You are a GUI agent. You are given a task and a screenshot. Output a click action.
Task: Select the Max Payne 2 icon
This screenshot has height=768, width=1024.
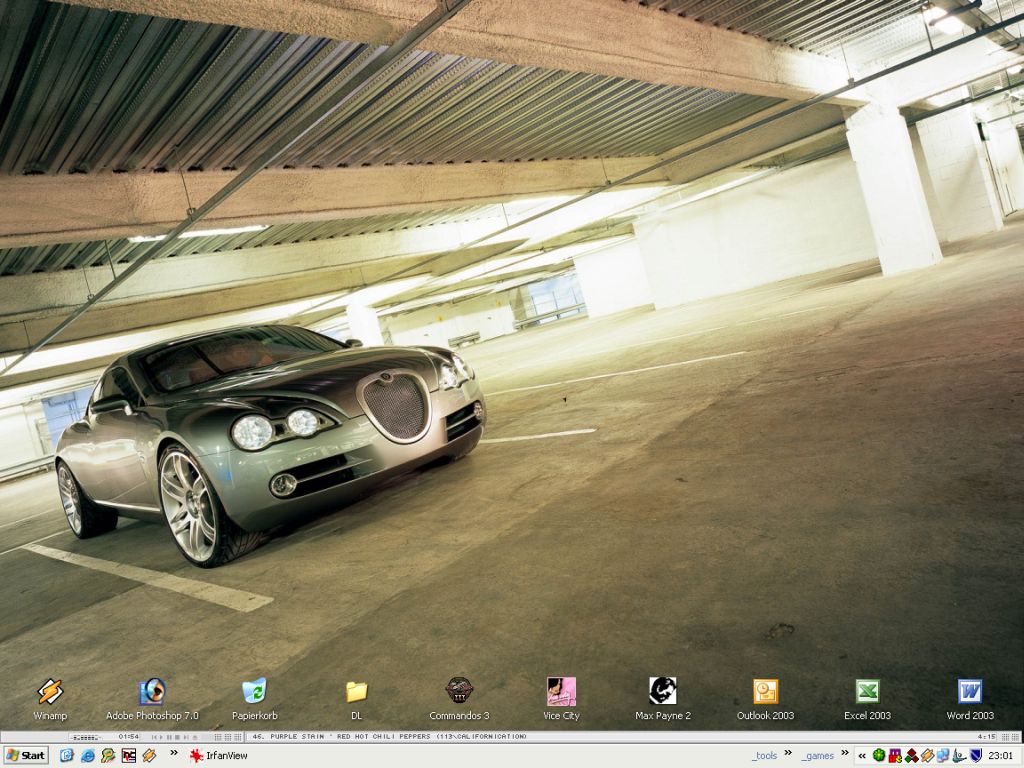(x=663, y=692)
